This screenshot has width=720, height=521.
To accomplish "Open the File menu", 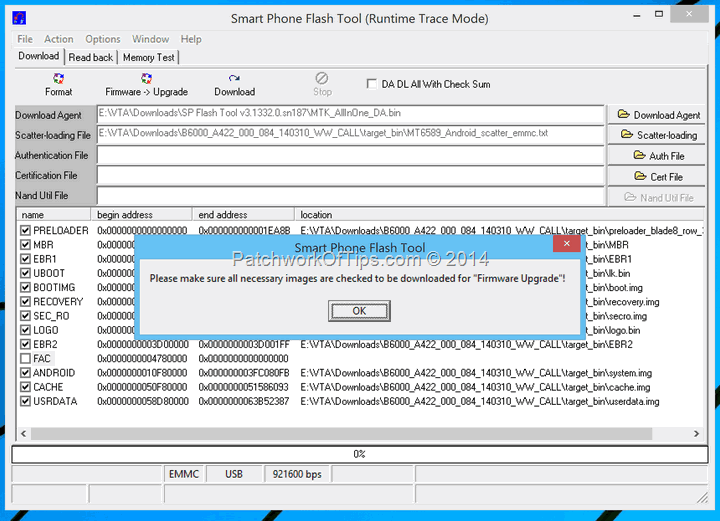I will [25, 39].
